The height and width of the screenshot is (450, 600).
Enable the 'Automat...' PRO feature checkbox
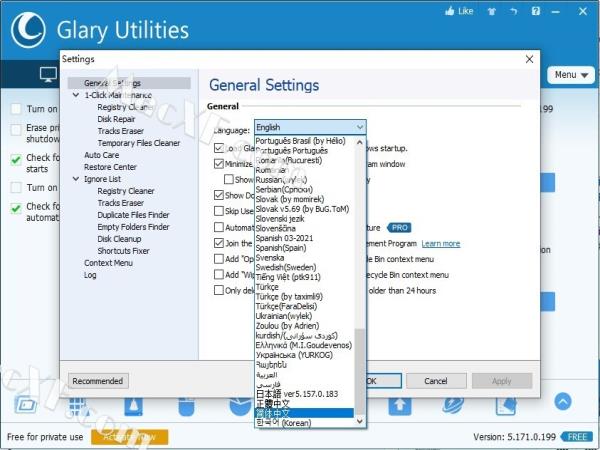tap(219, 227)
